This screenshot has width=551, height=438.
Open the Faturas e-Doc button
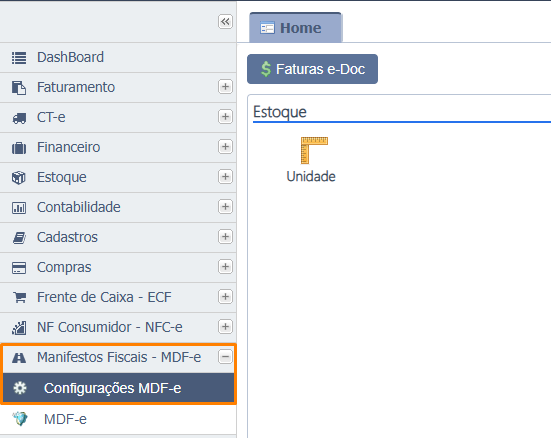[312, 69]
